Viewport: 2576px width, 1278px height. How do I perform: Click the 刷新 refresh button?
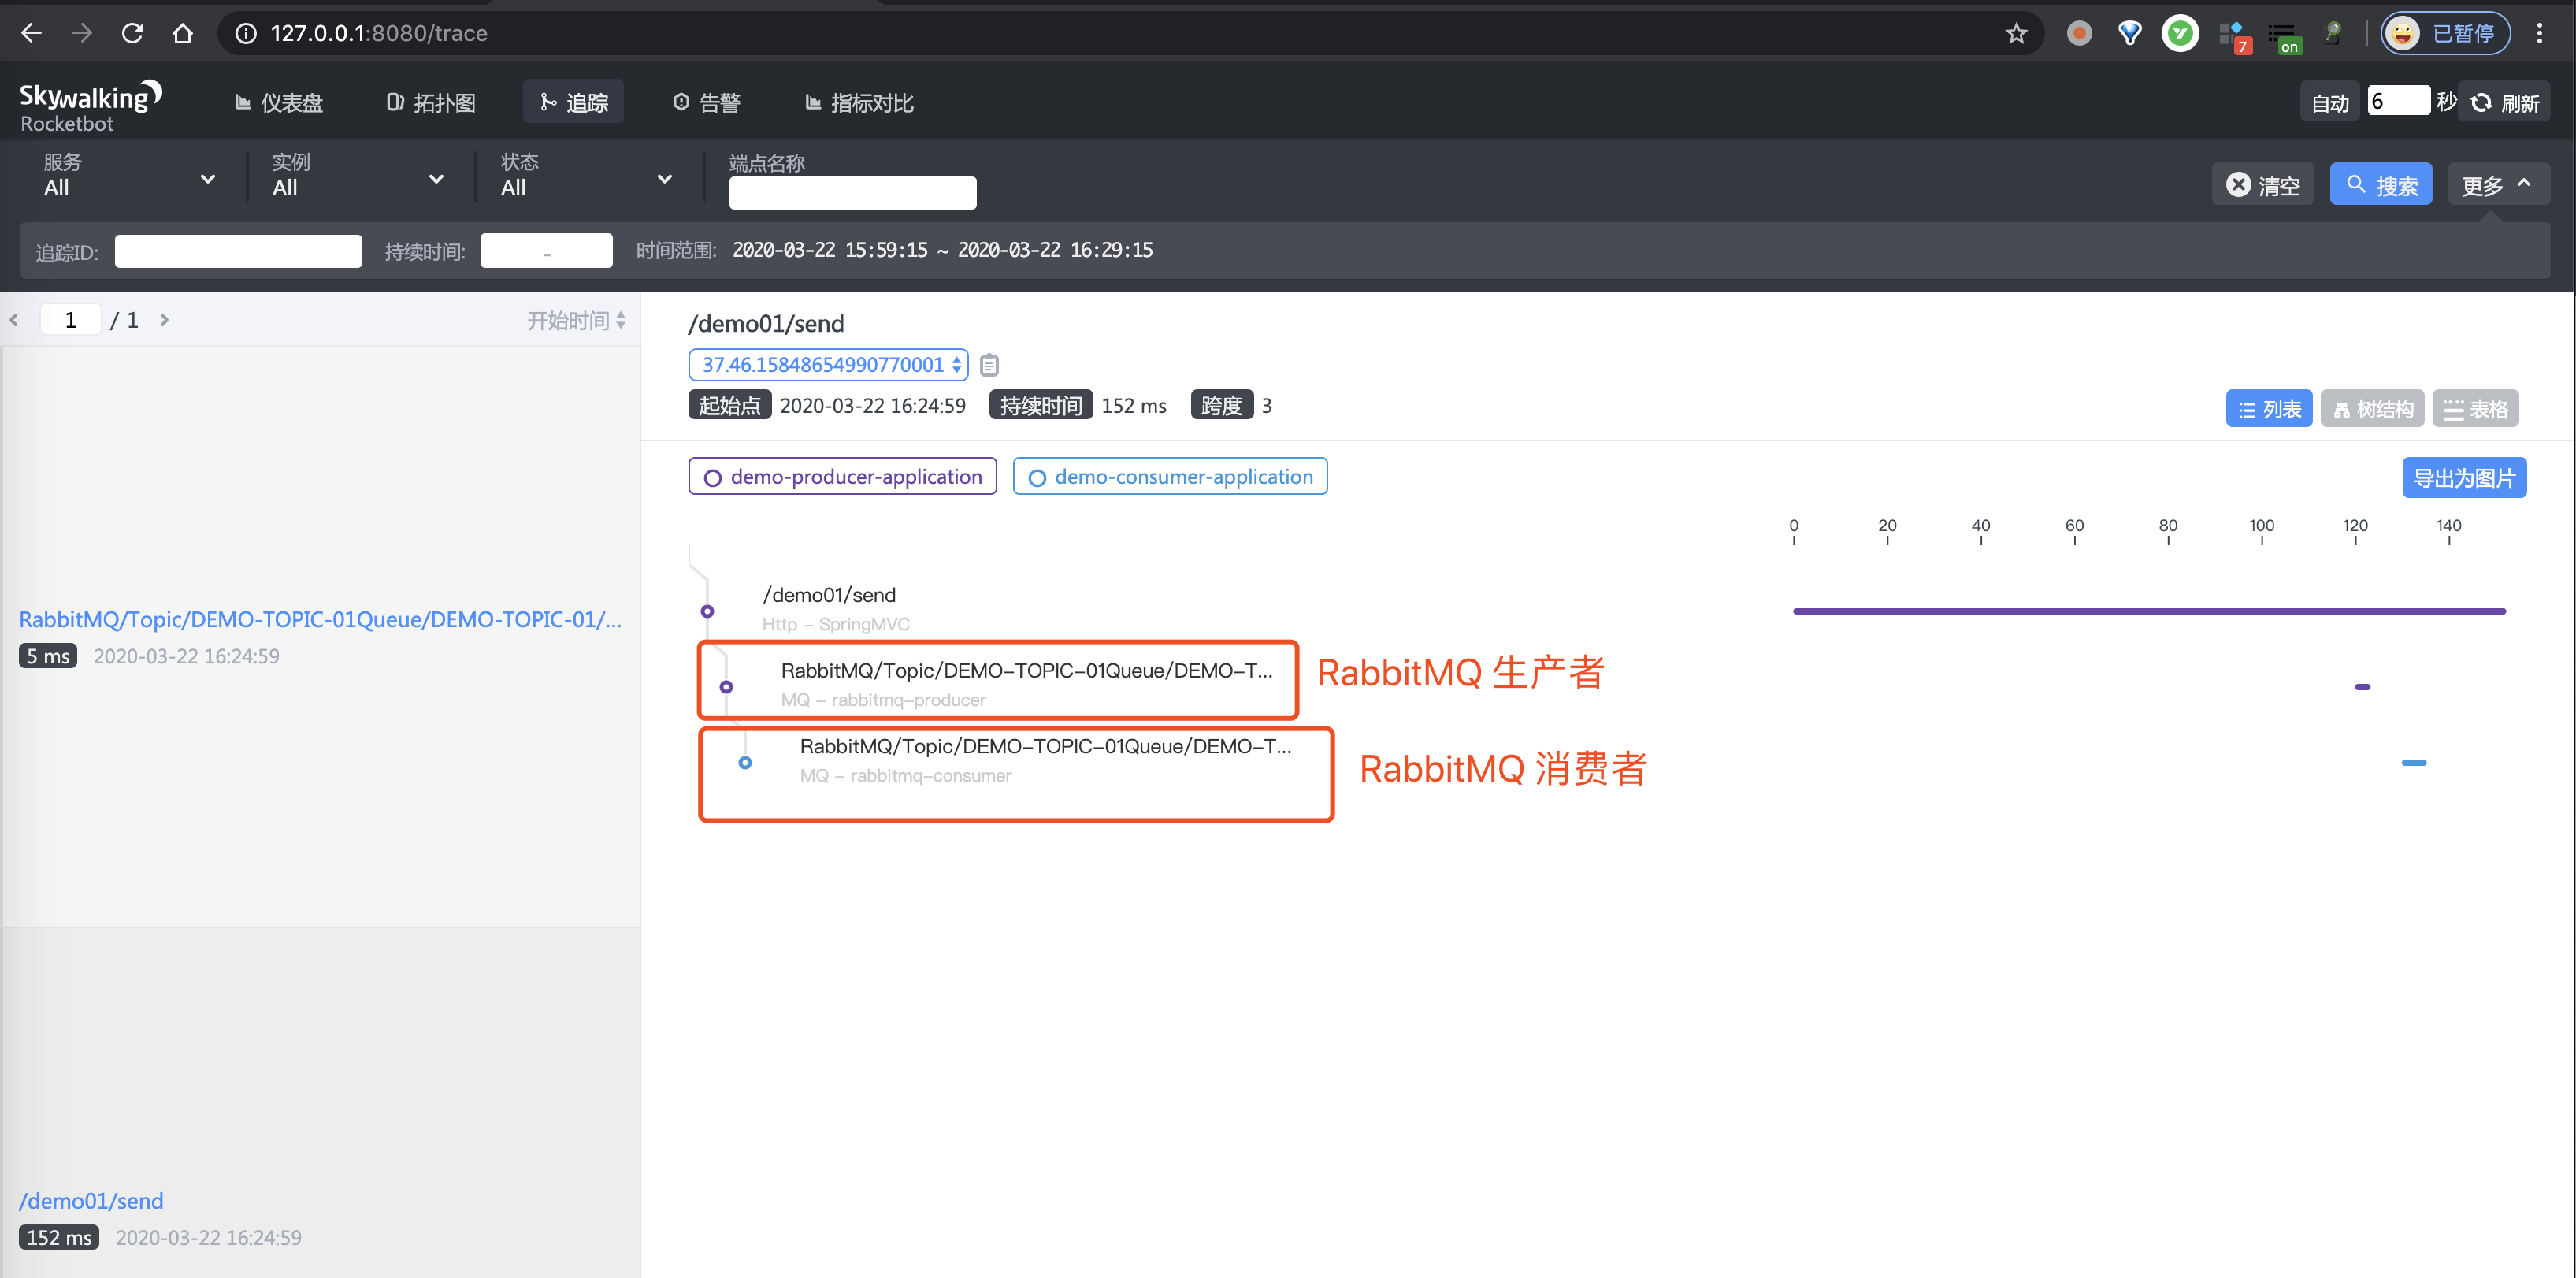click(2505, 102)
